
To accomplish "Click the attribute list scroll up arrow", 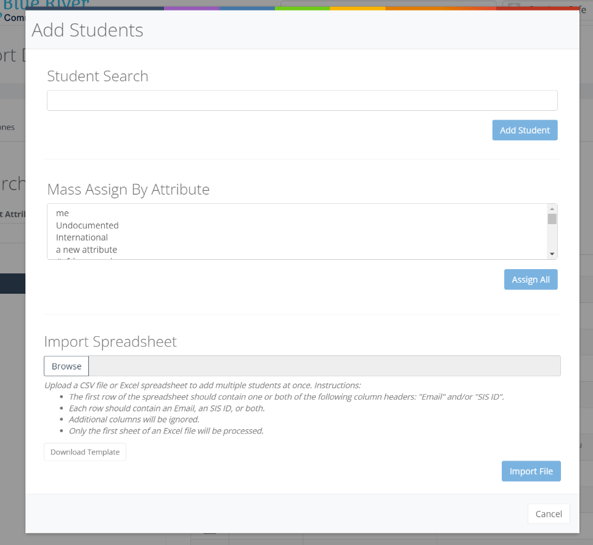I will click(552, 209).
